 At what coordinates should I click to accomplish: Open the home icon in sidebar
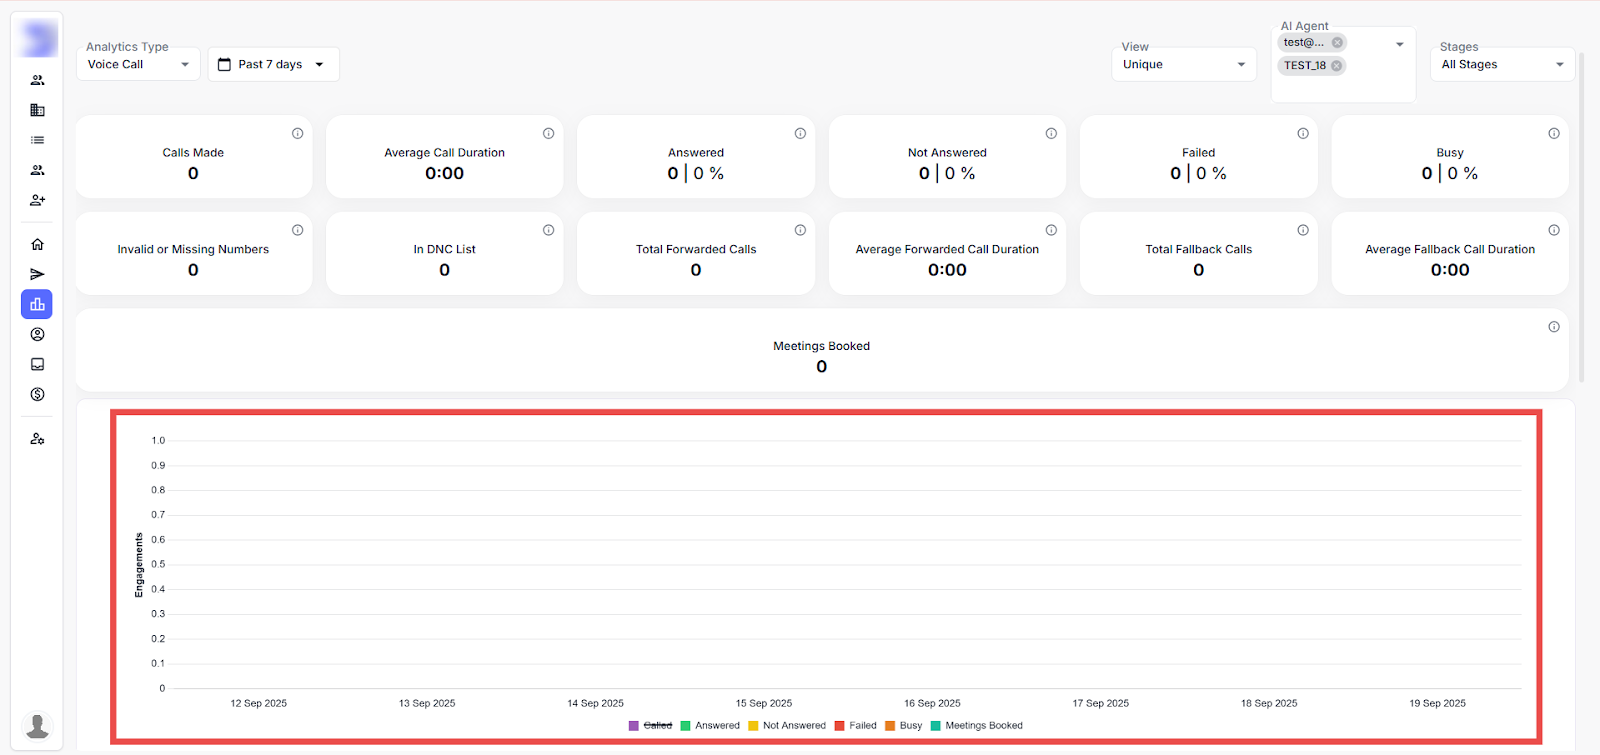point(37,244)
